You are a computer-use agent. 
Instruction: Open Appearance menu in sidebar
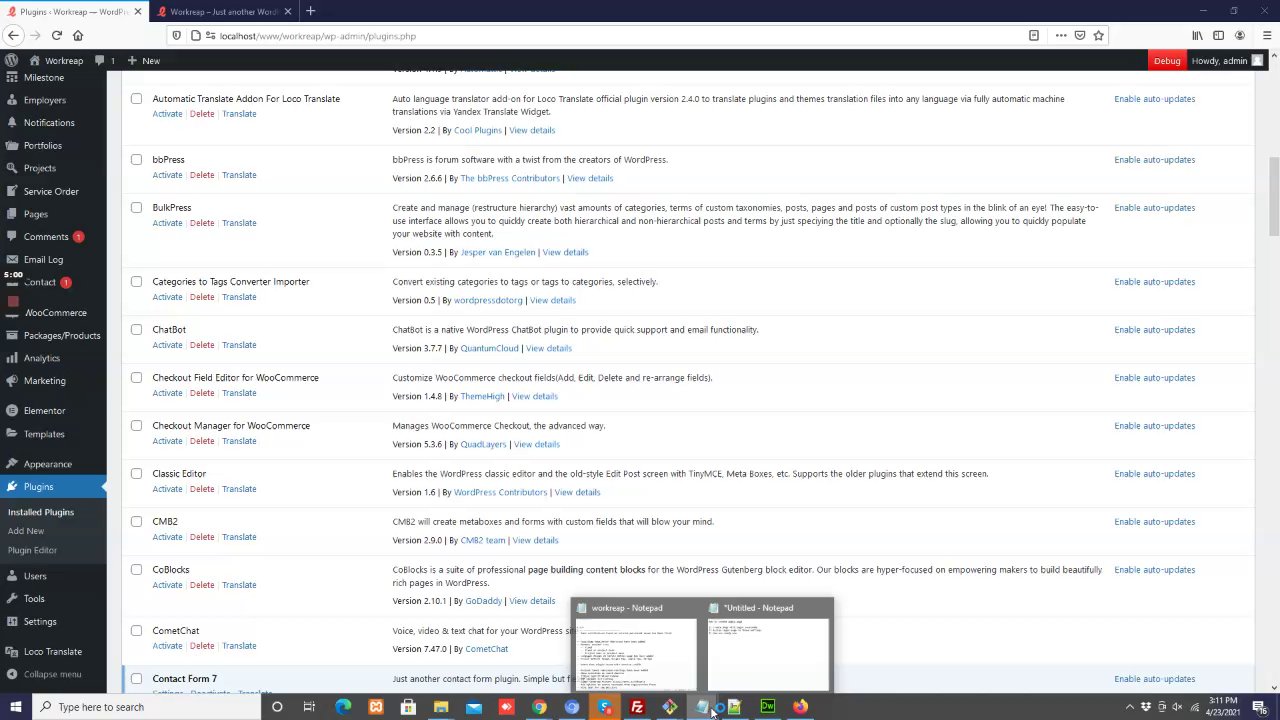pos(53,464)
